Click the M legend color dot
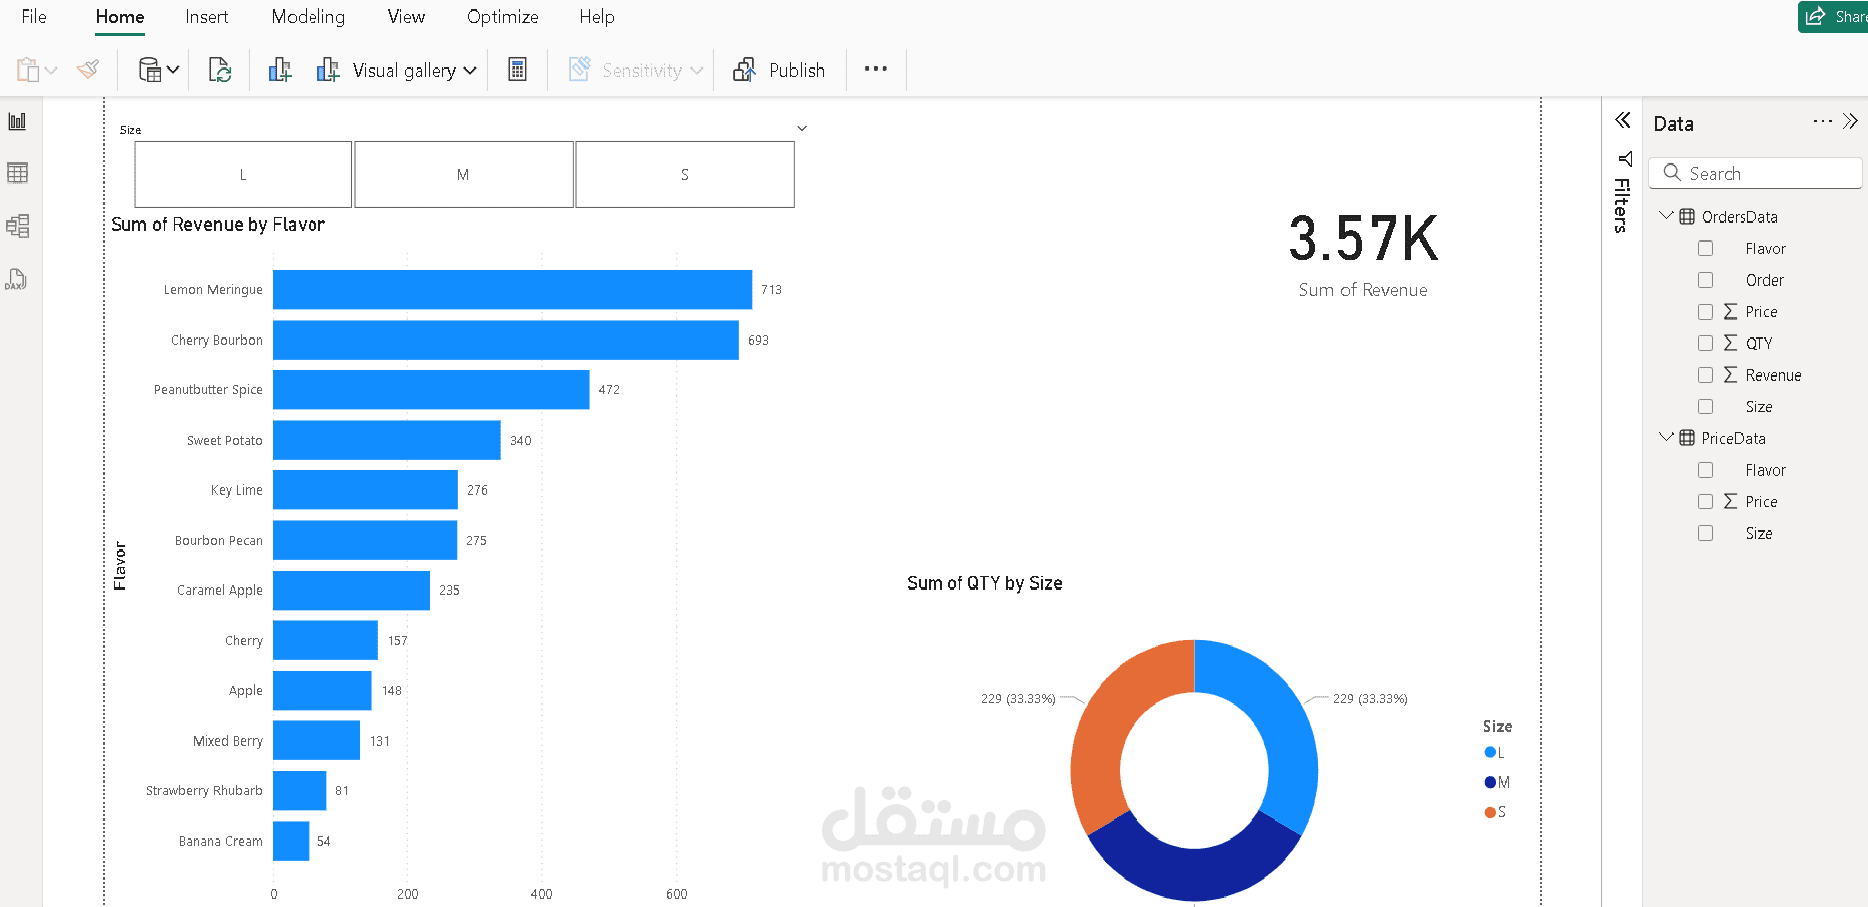Screen dimensions: 1868x907 tap(1490, 782)
